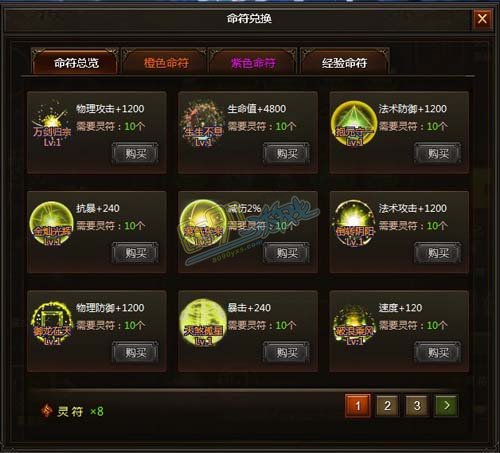Purchase the 速度+120 talisman

pyautogui.click(x=438, y=352)
